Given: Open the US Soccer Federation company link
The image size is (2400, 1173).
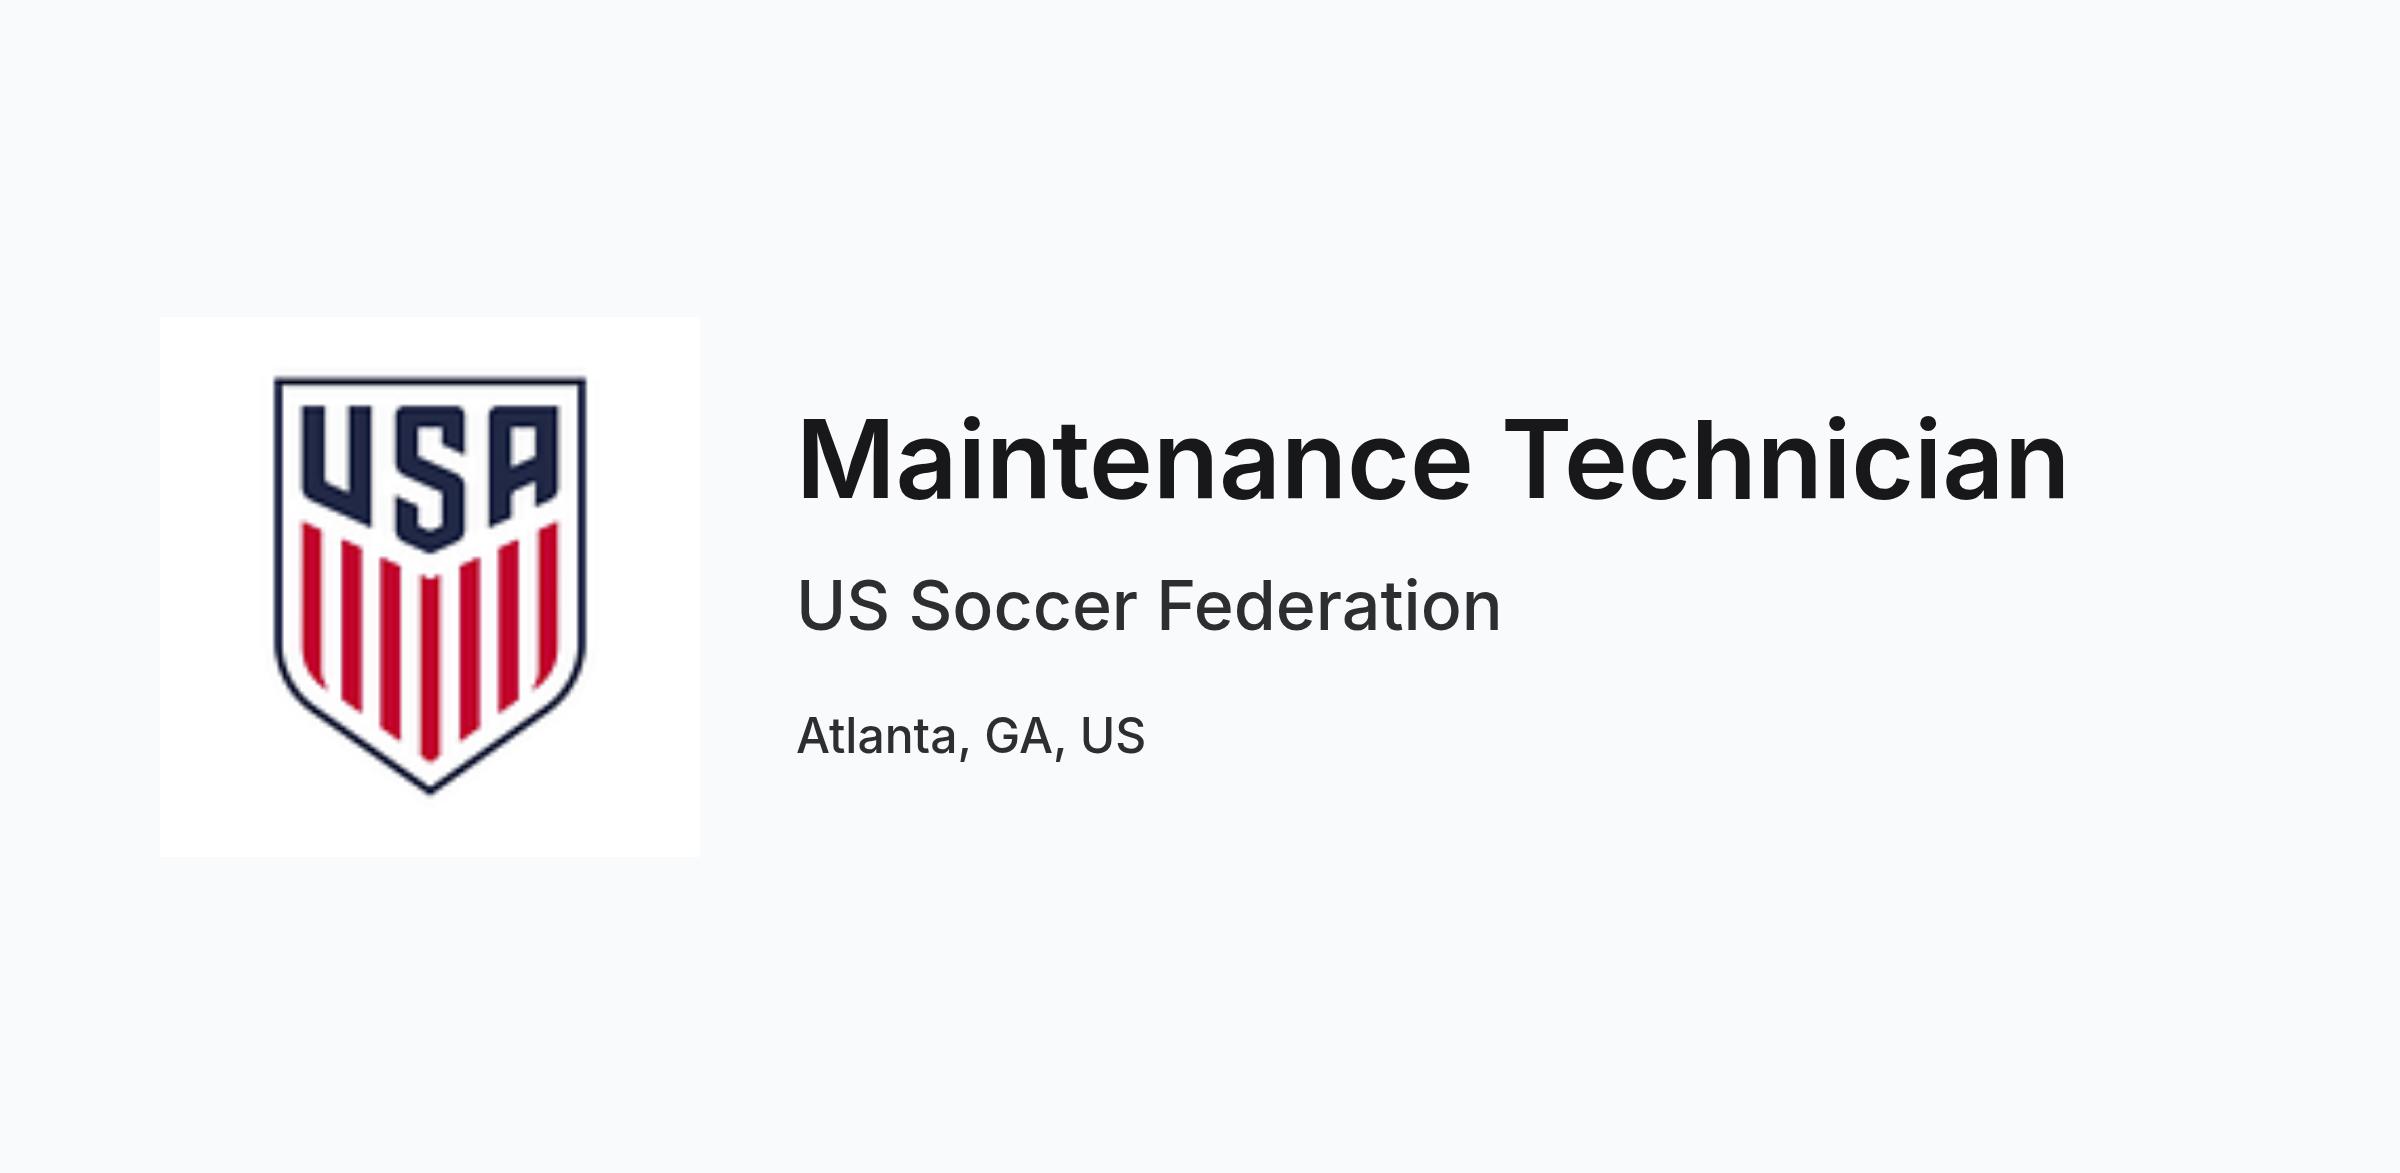Looking at the screenshot, I should (1149, 606).
